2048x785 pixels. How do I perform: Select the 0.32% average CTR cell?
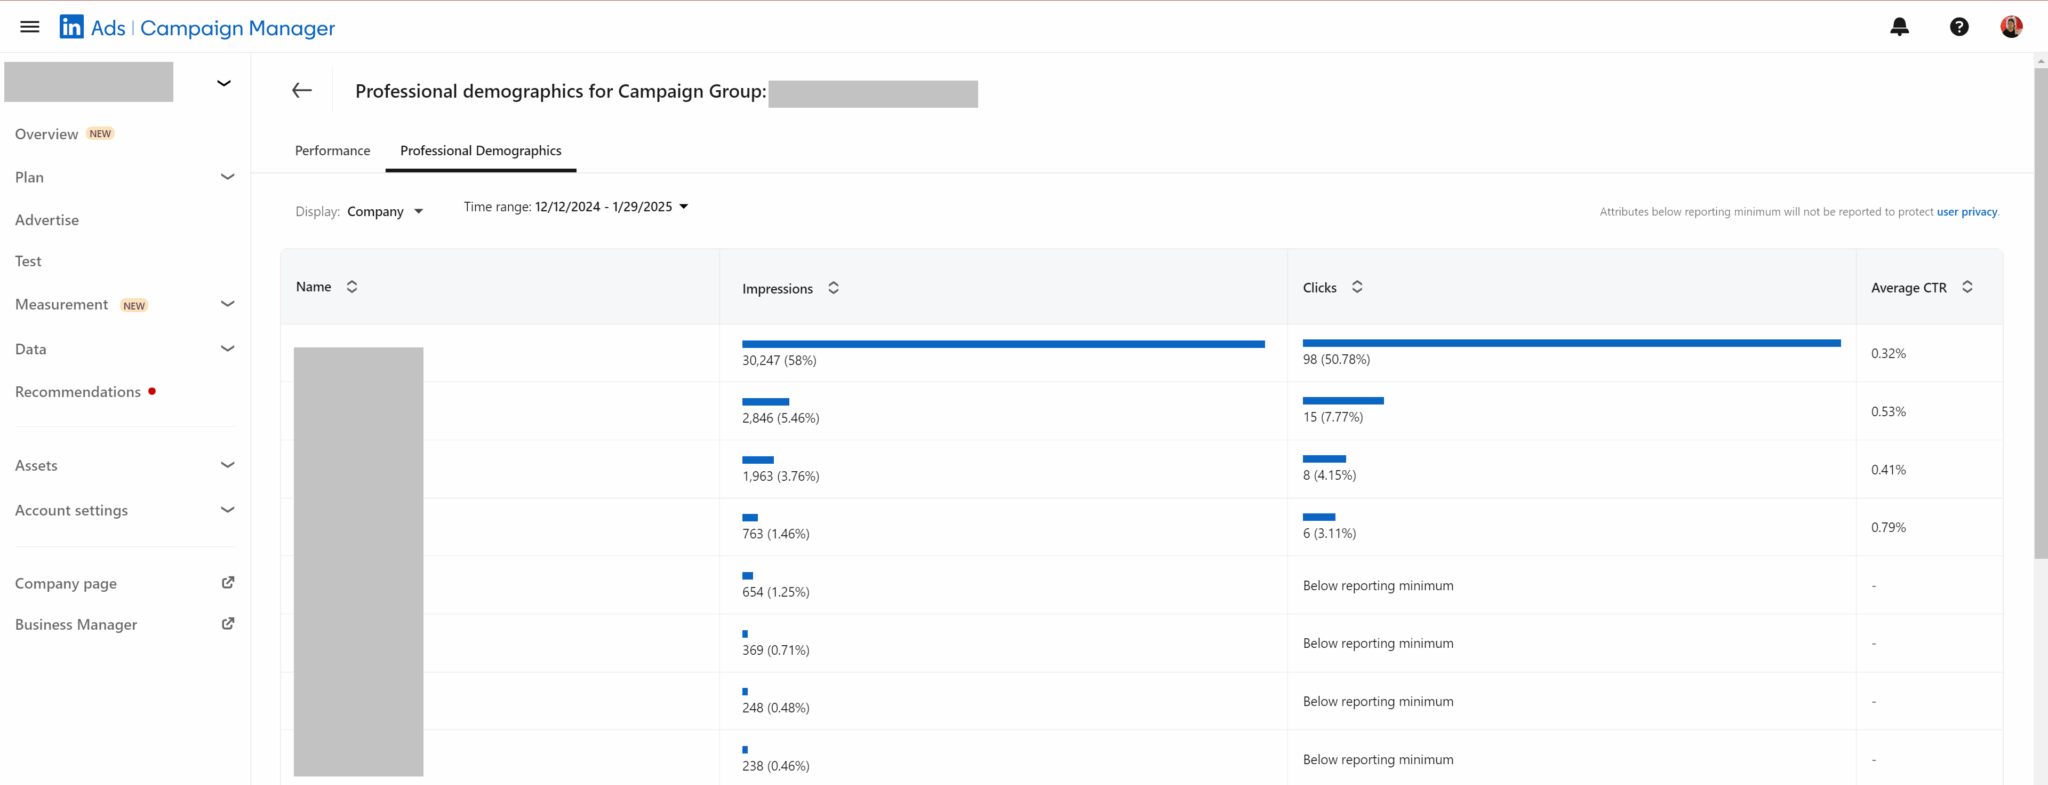coord(1888,353)
